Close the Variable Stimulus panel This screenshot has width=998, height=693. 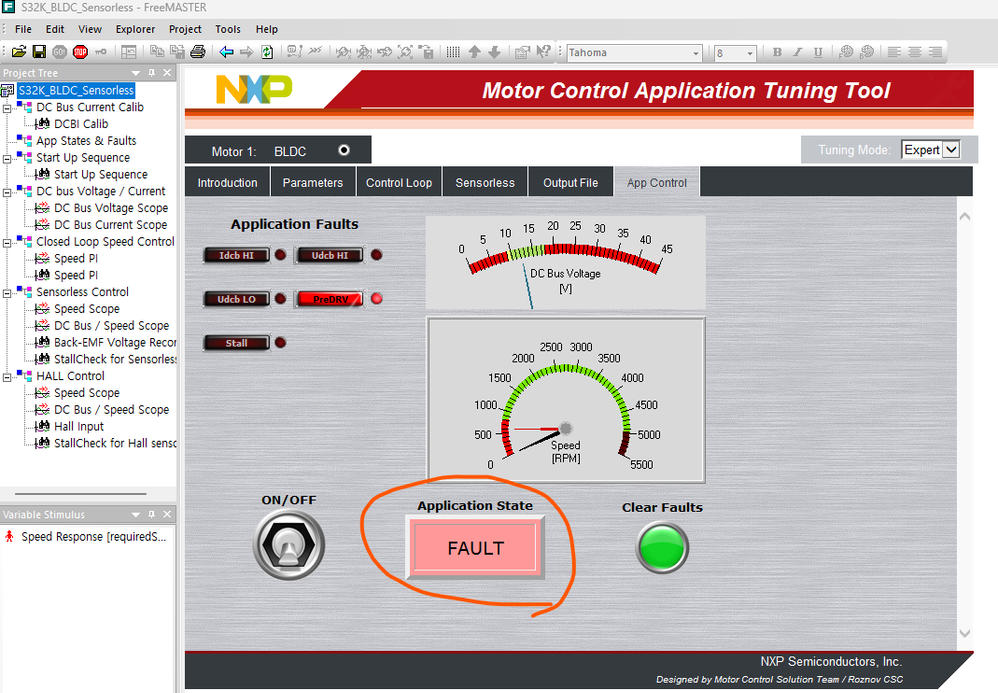click(167, 514)
